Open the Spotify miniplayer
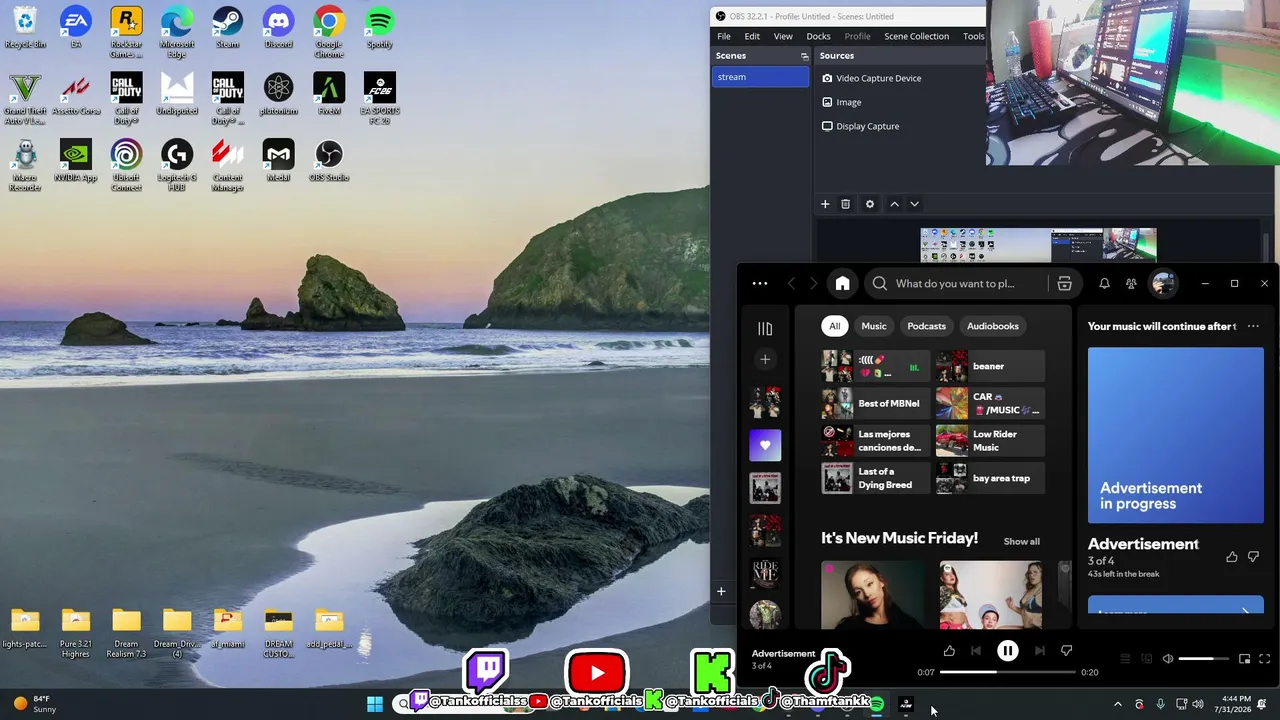1280x720 pixels. pyautogui.click(x=1244, y=659)
